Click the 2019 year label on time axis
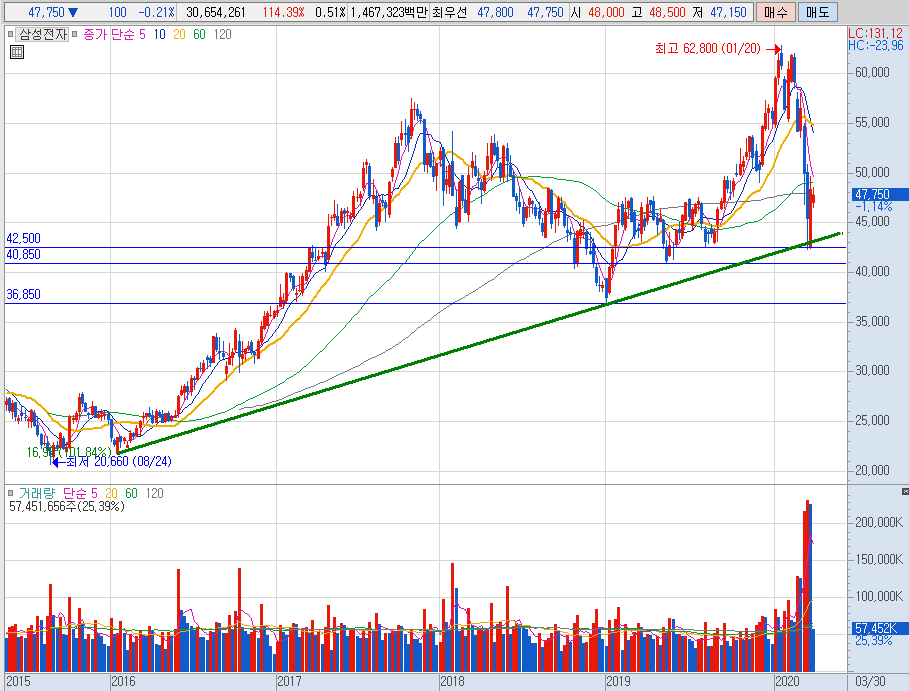The height and width of the screenshot is (691, 909). point(619,681)
